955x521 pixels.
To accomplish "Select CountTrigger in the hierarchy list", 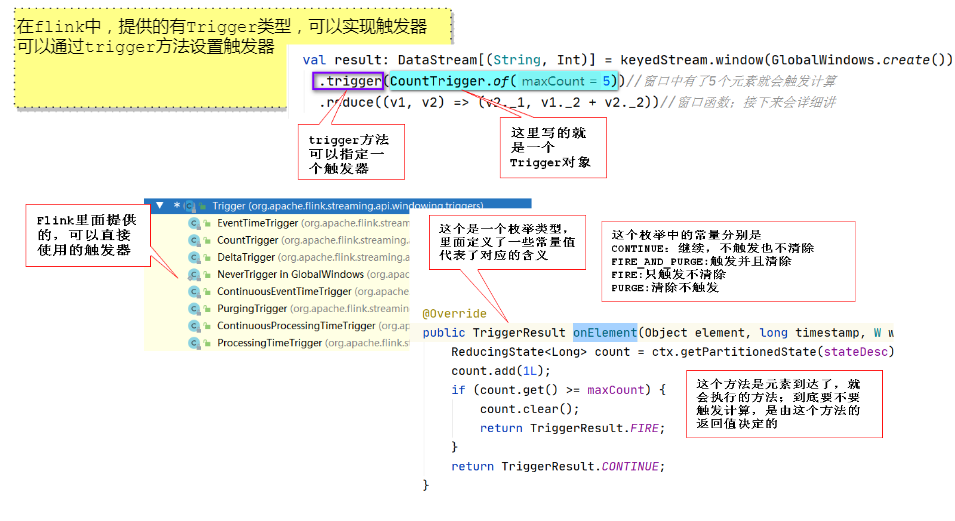I will 247,240.
